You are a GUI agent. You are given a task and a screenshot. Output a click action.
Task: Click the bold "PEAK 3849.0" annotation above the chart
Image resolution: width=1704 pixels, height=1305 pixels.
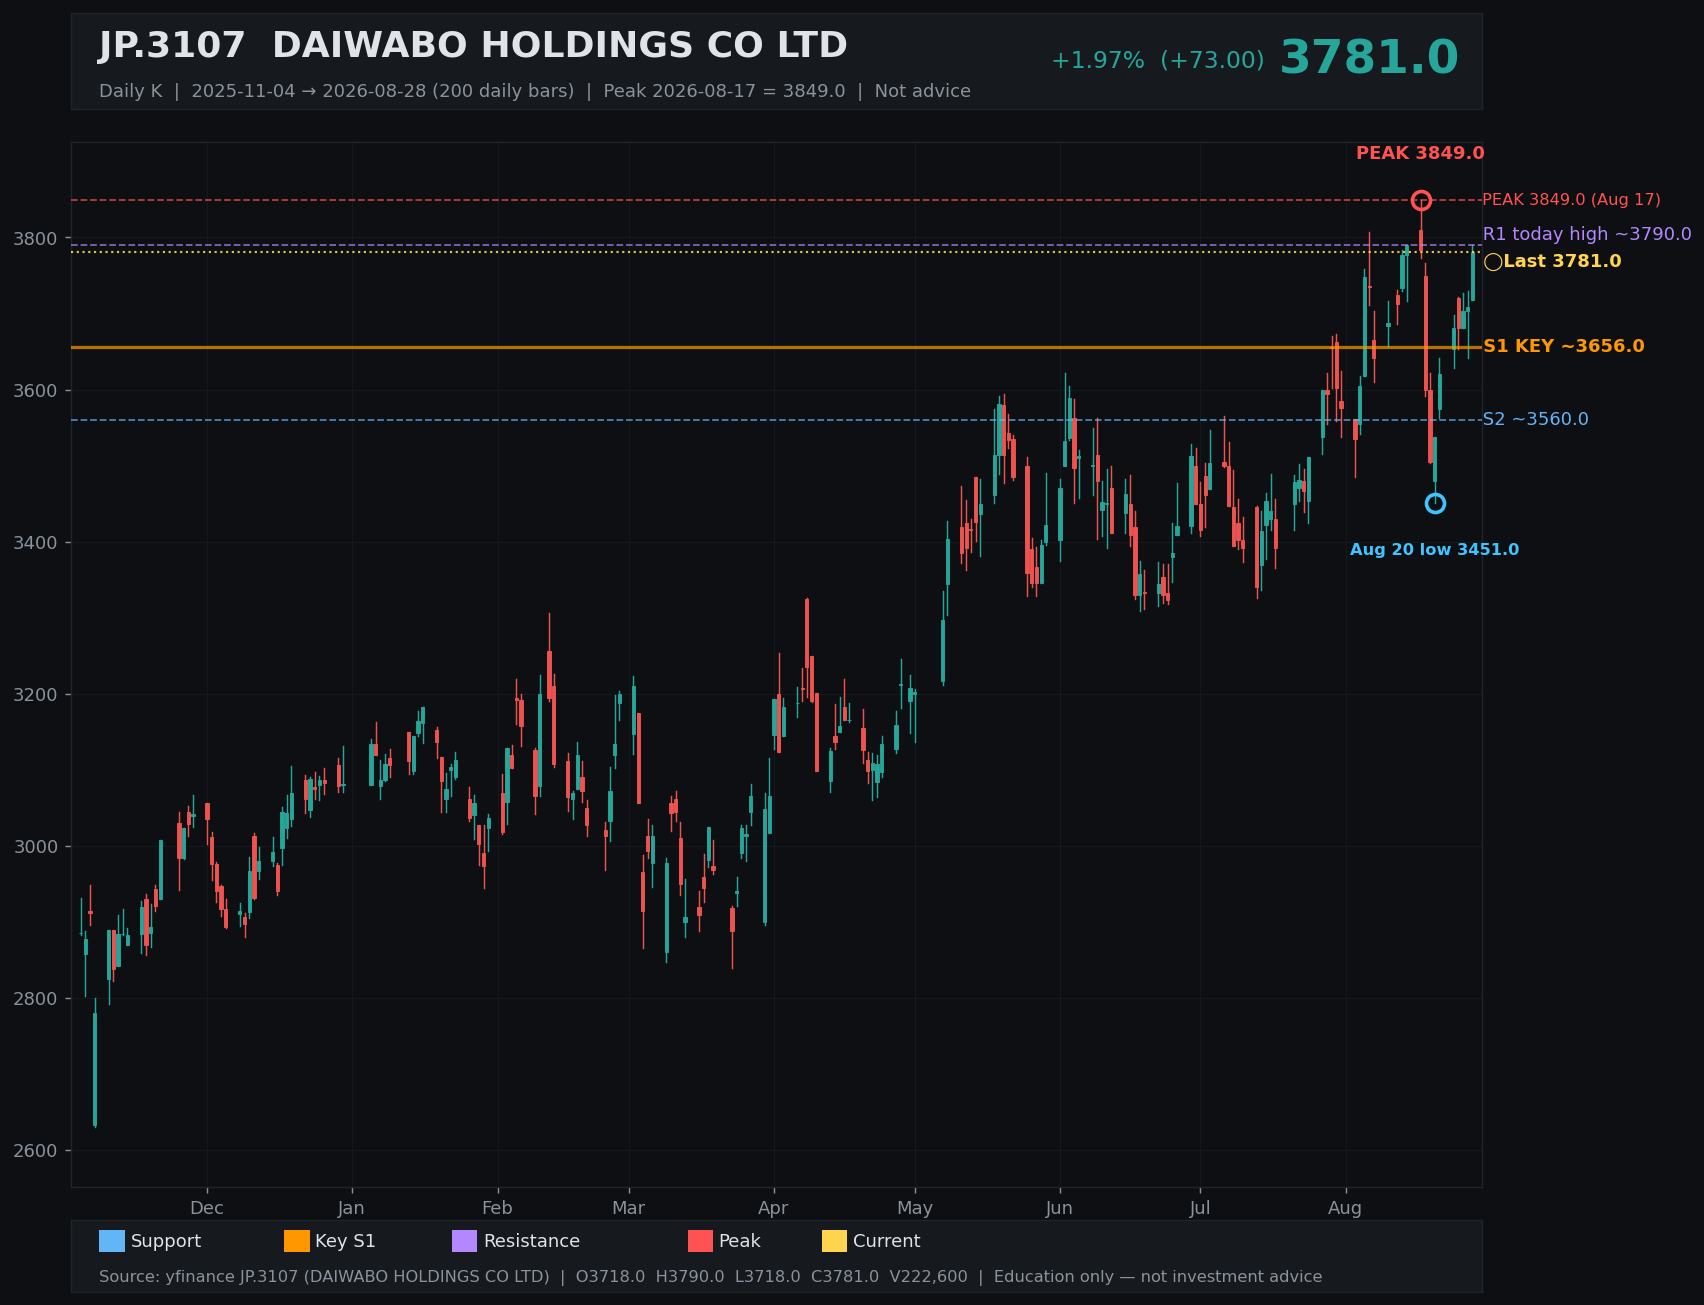tap(1420, 154)
